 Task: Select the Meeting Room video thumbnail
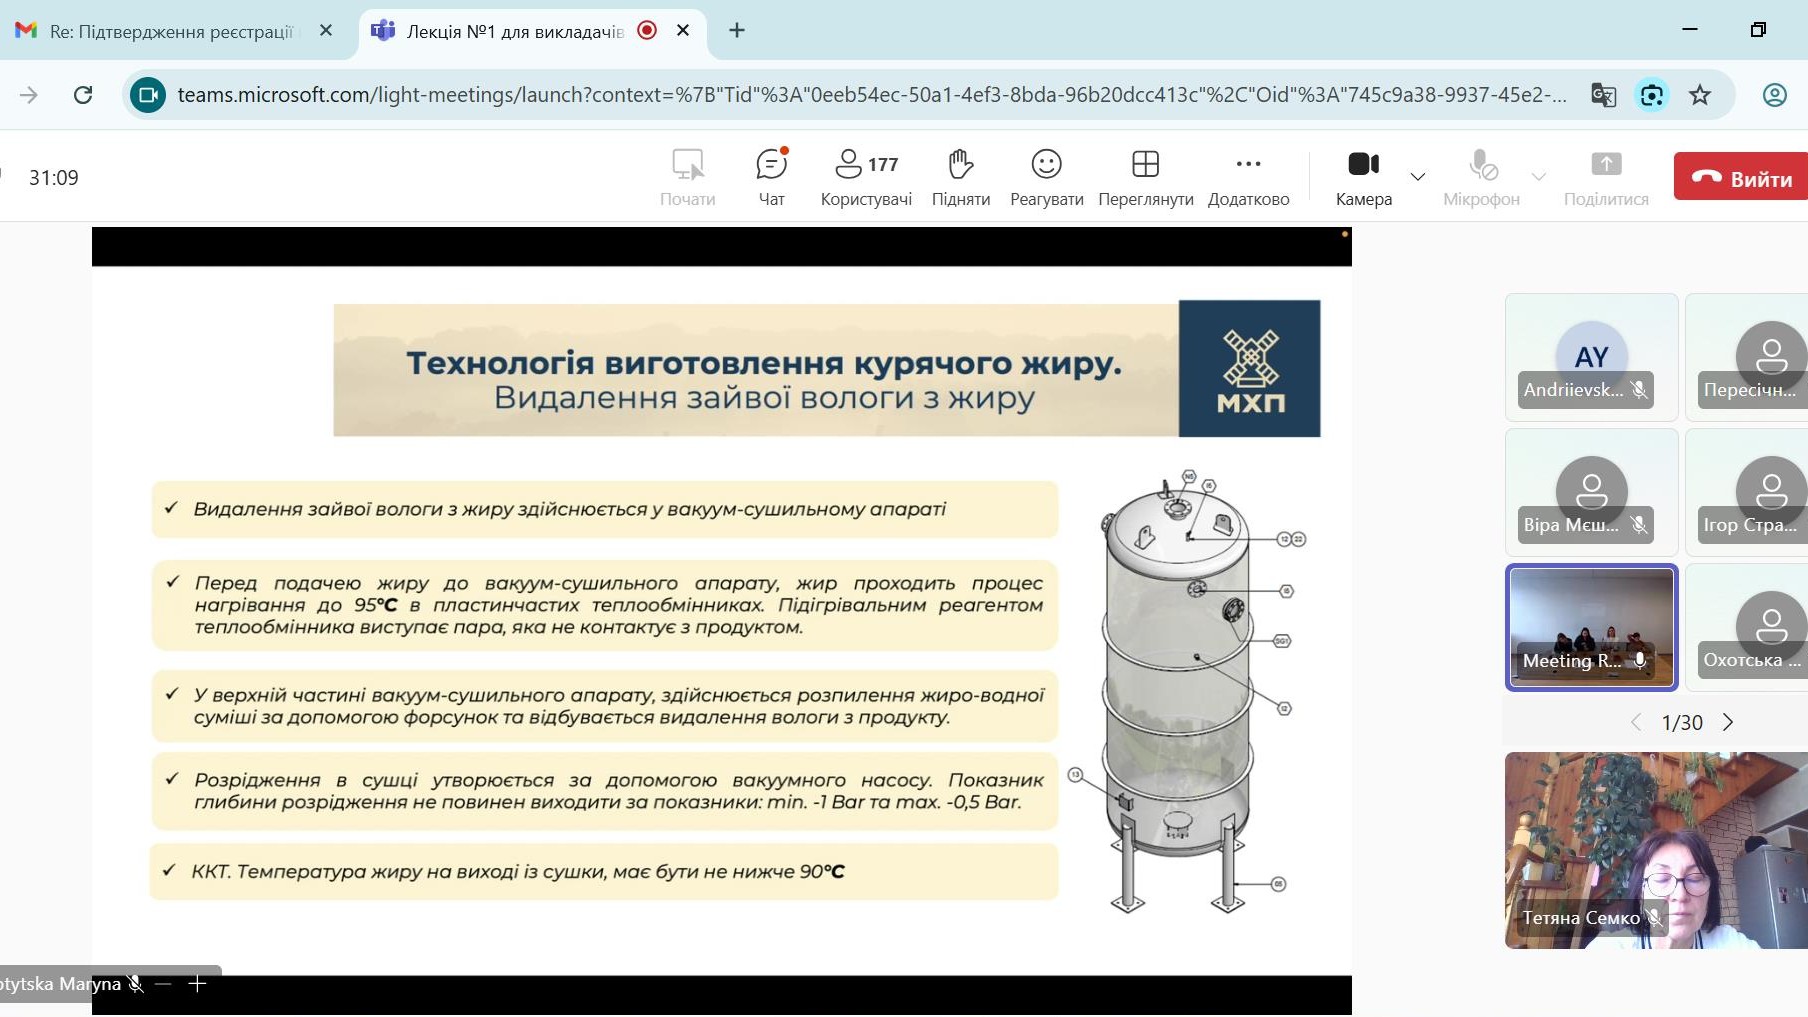point(1591,627)
